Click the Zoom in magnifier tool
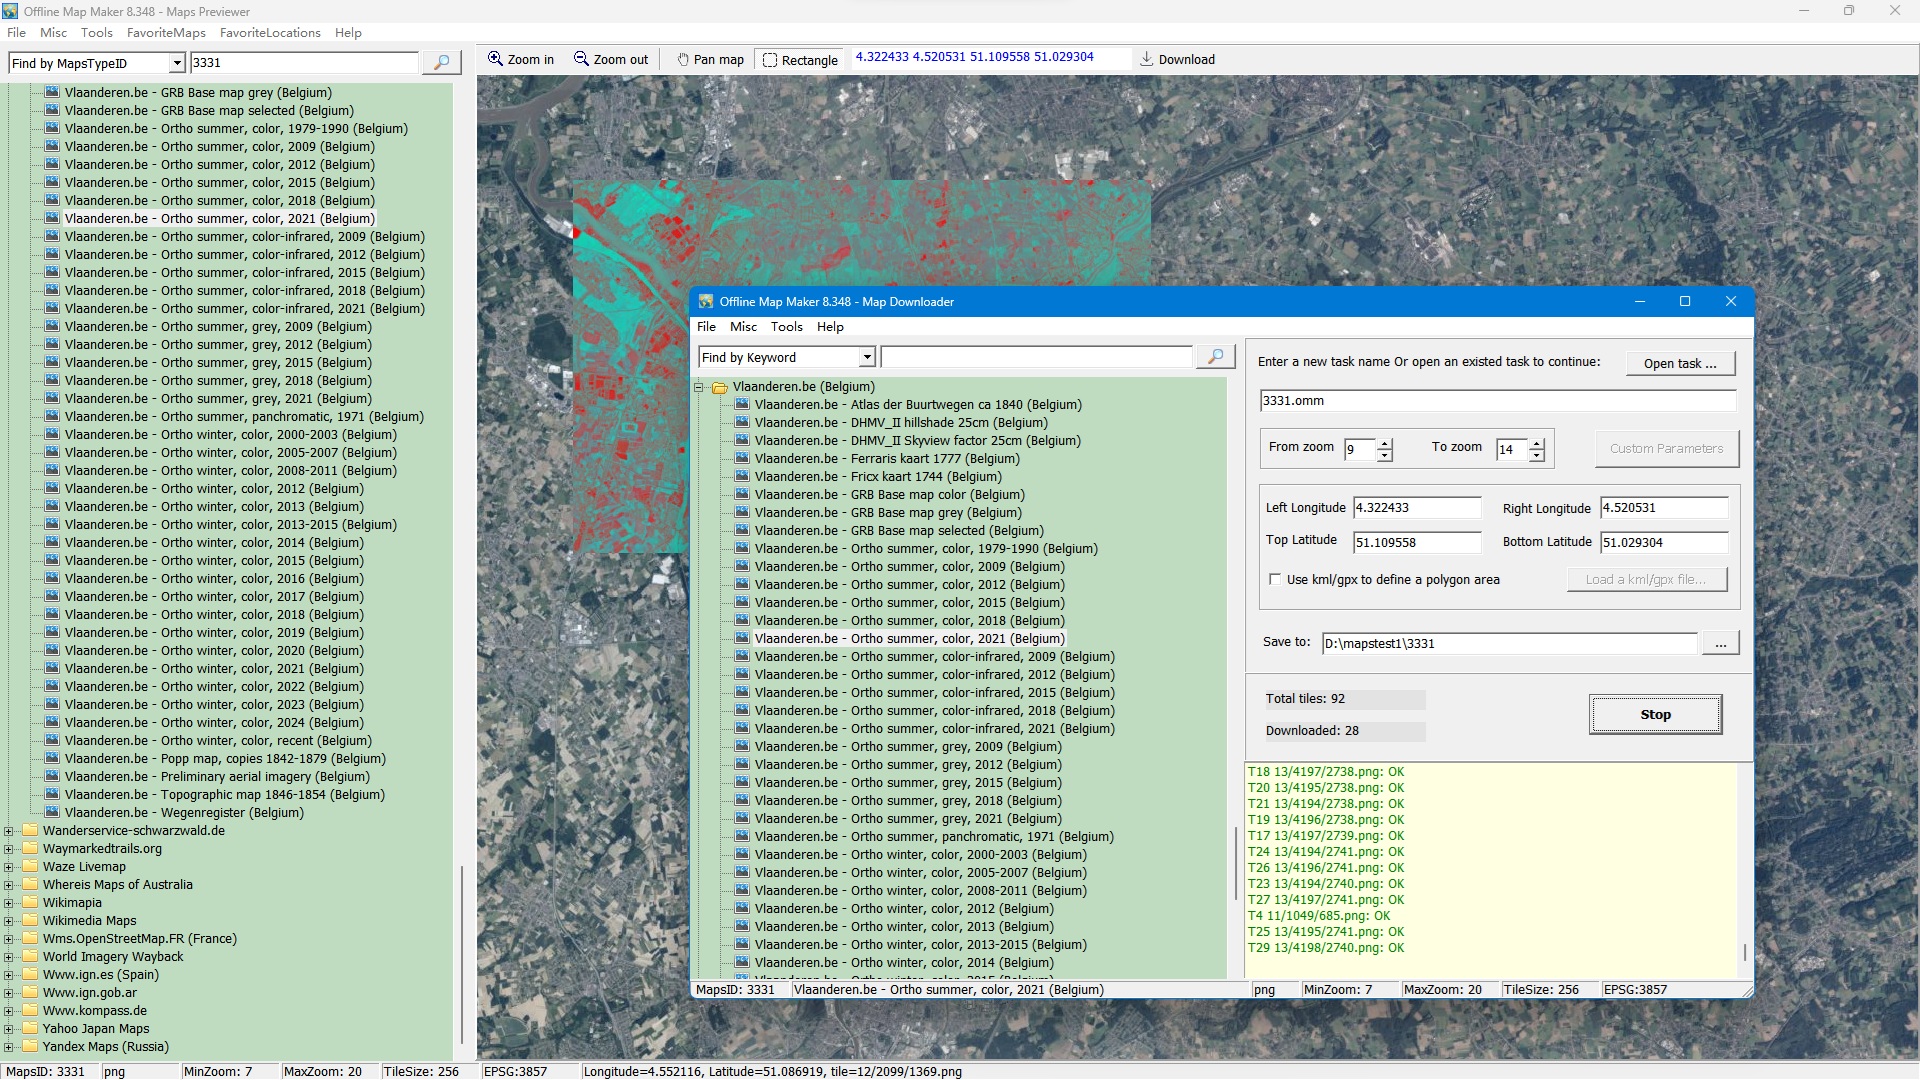The width and height of the screenshot is (1920, 1080). (520, 59)
